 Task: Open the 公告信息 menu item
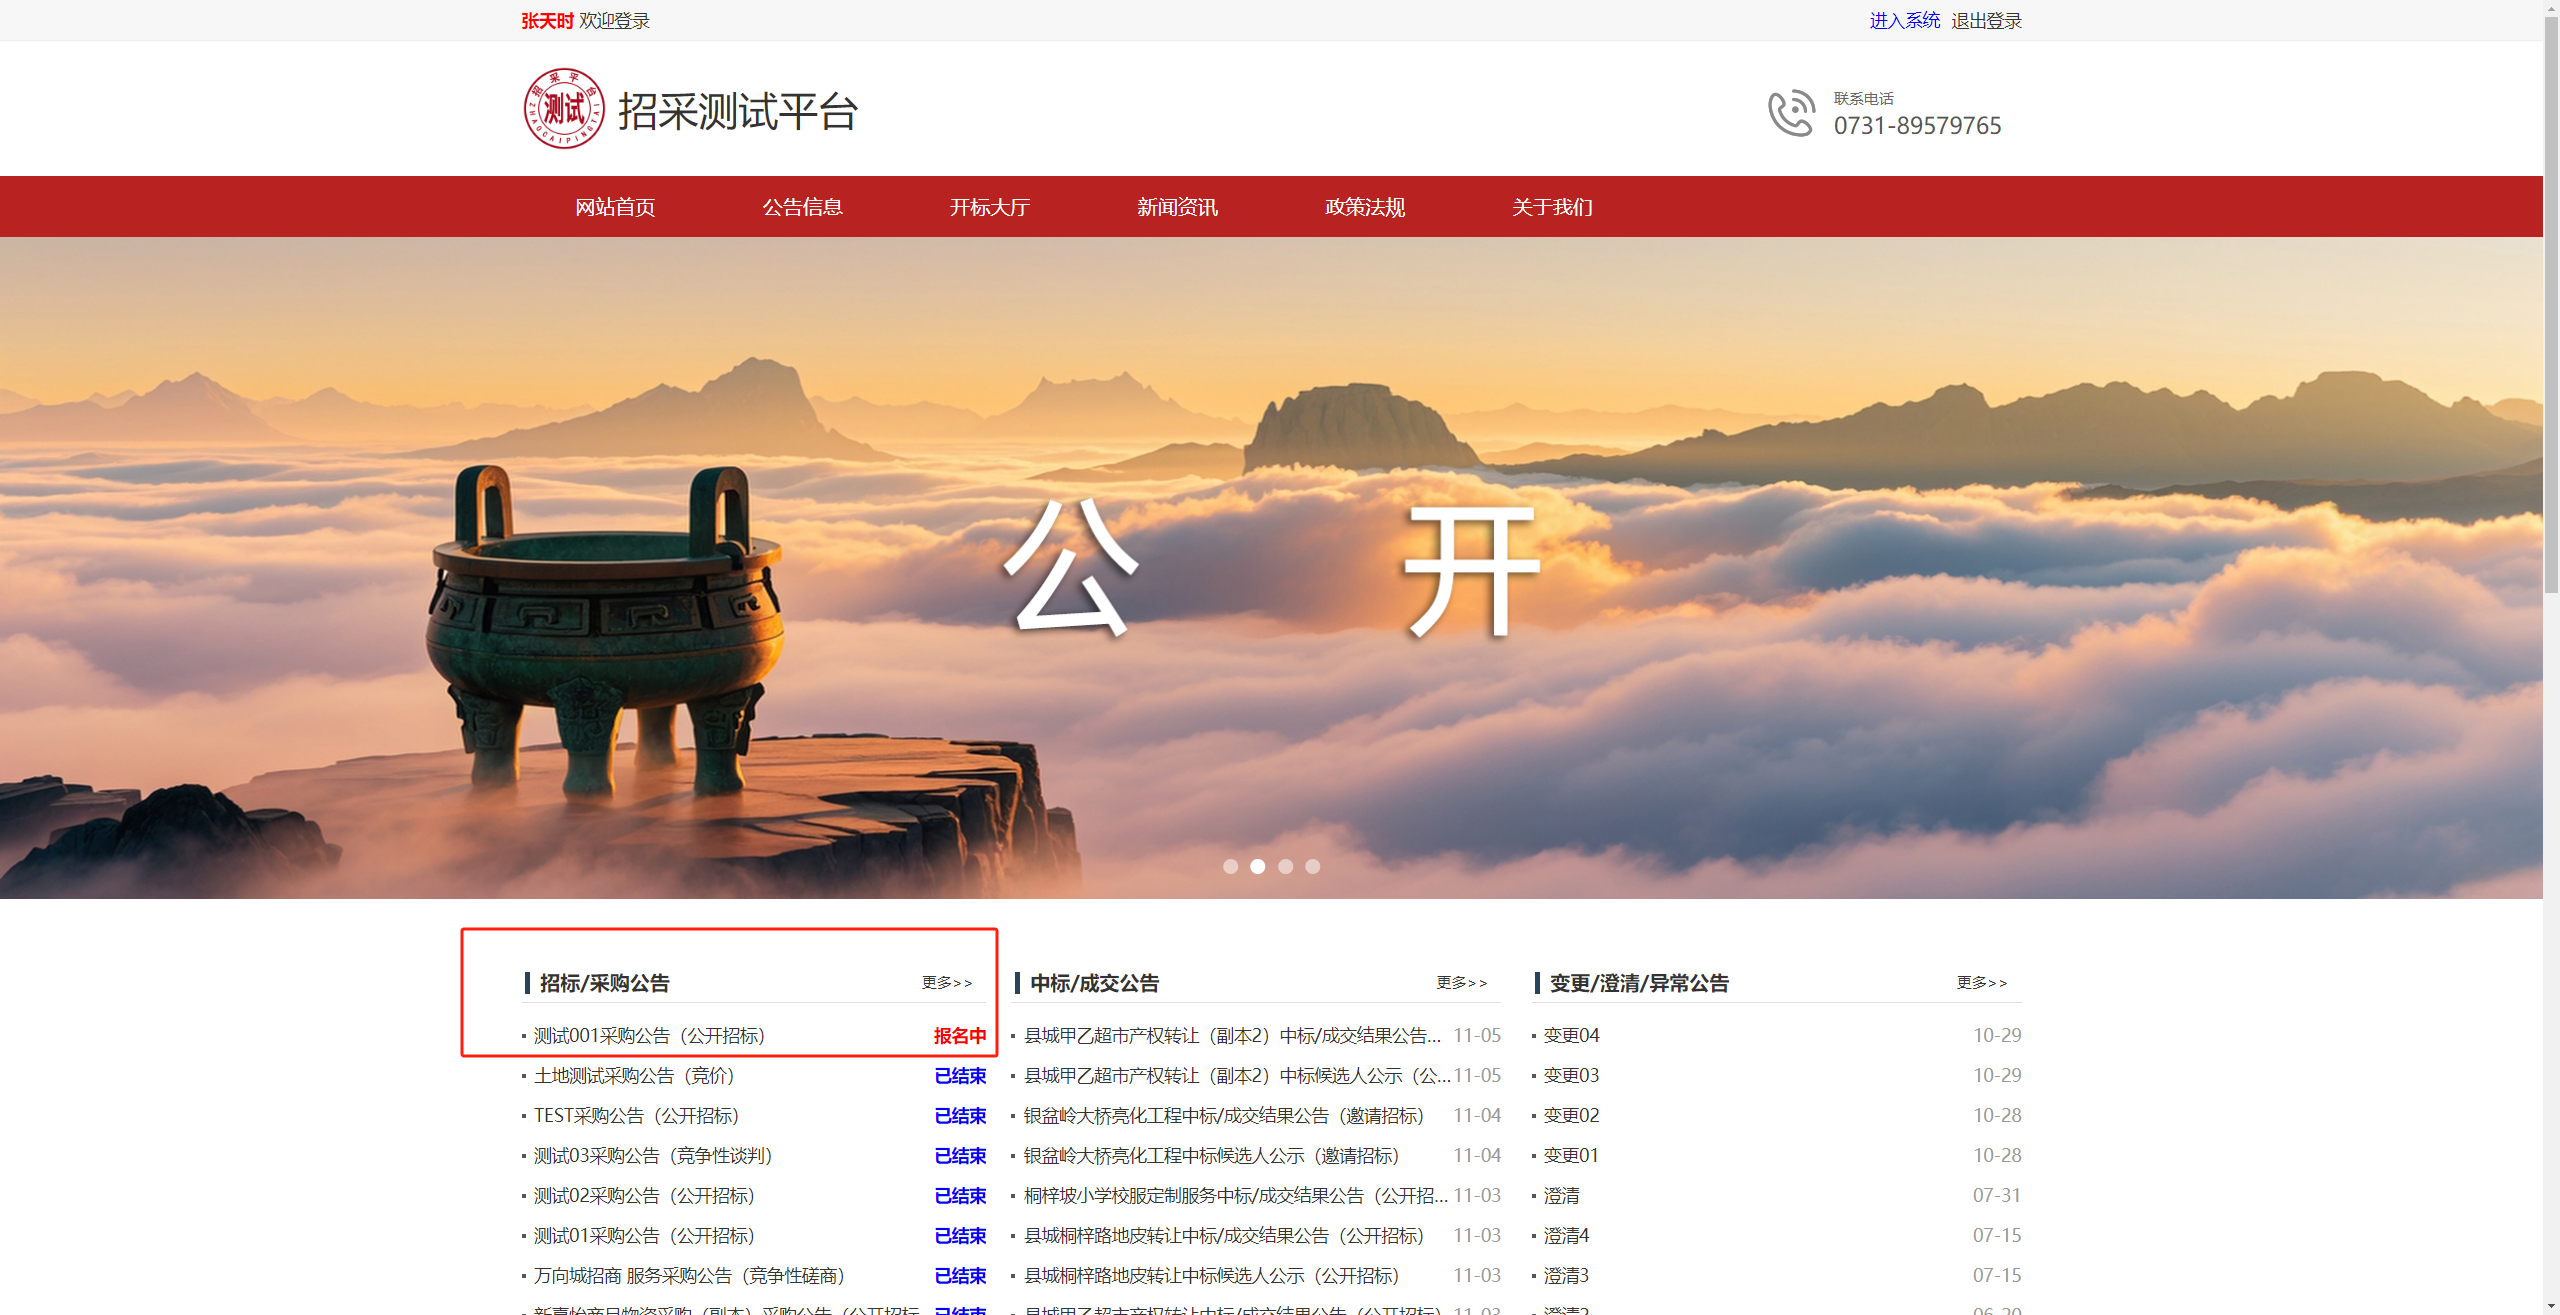pyautogui.click(x=802, y=207)
